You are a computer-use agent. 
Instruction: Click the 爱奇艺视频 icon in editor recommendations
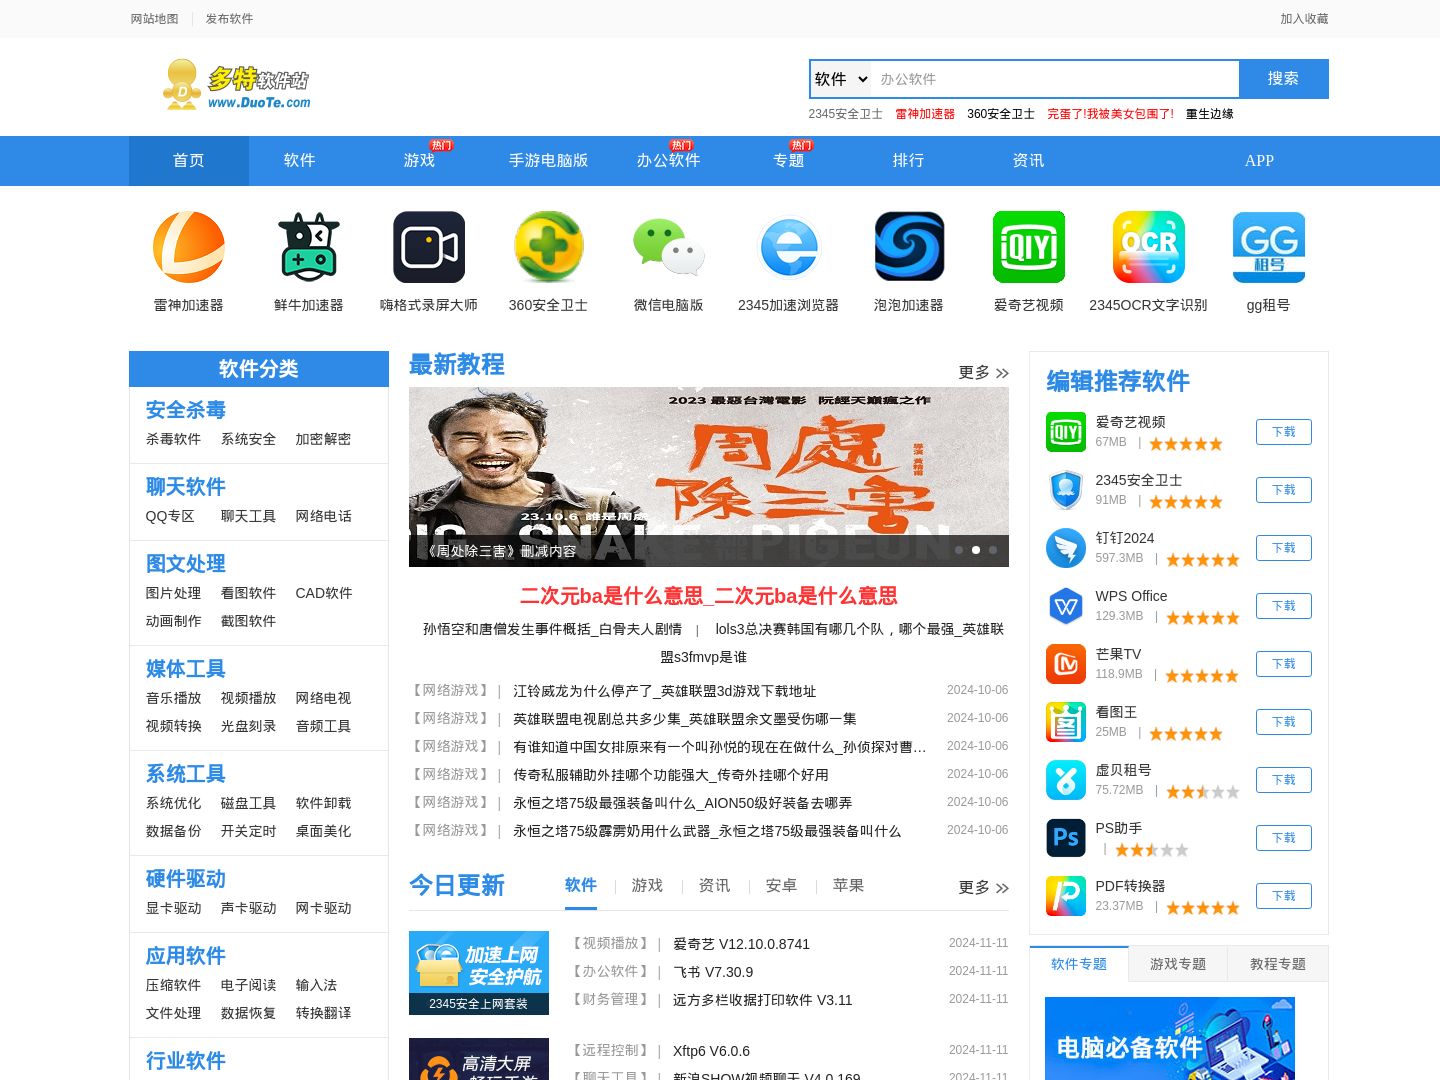click(1066, 432)
